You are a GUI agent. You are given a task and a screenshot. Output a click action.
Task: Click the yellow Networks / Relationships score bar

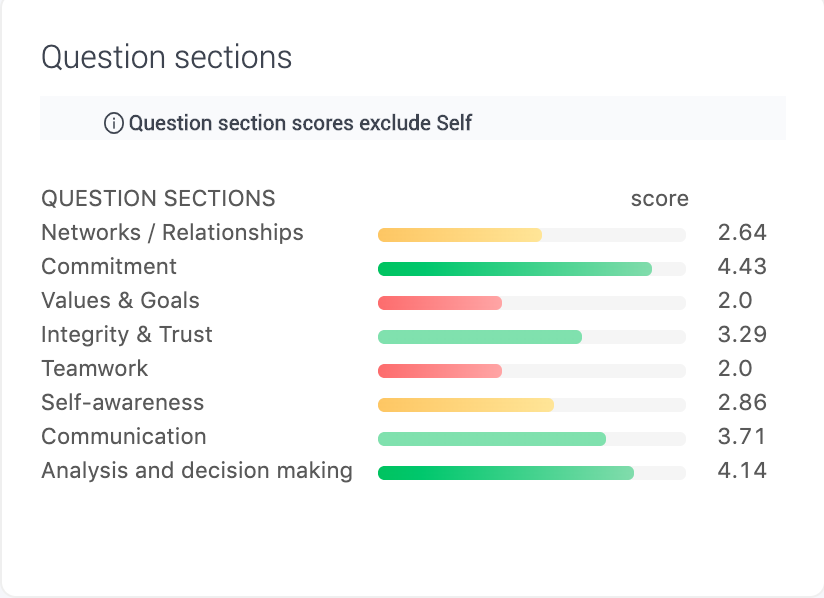pos(532,235)
